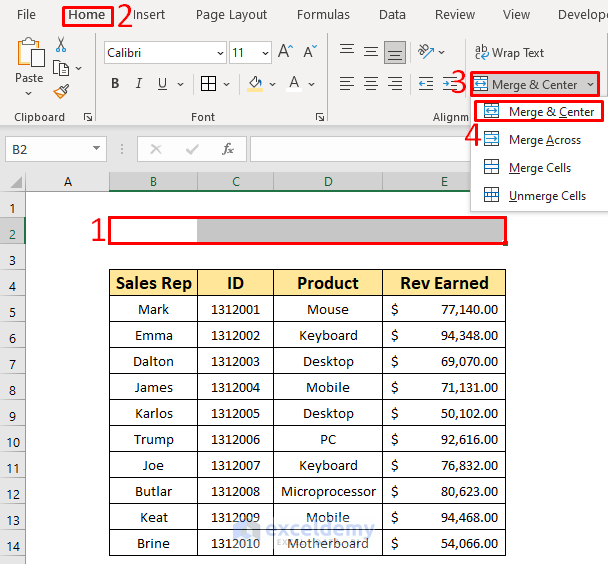Viewport: 608px width, 564px height.
Task: Click the Cut scissors icon
Action: click(x=61, y=45)
